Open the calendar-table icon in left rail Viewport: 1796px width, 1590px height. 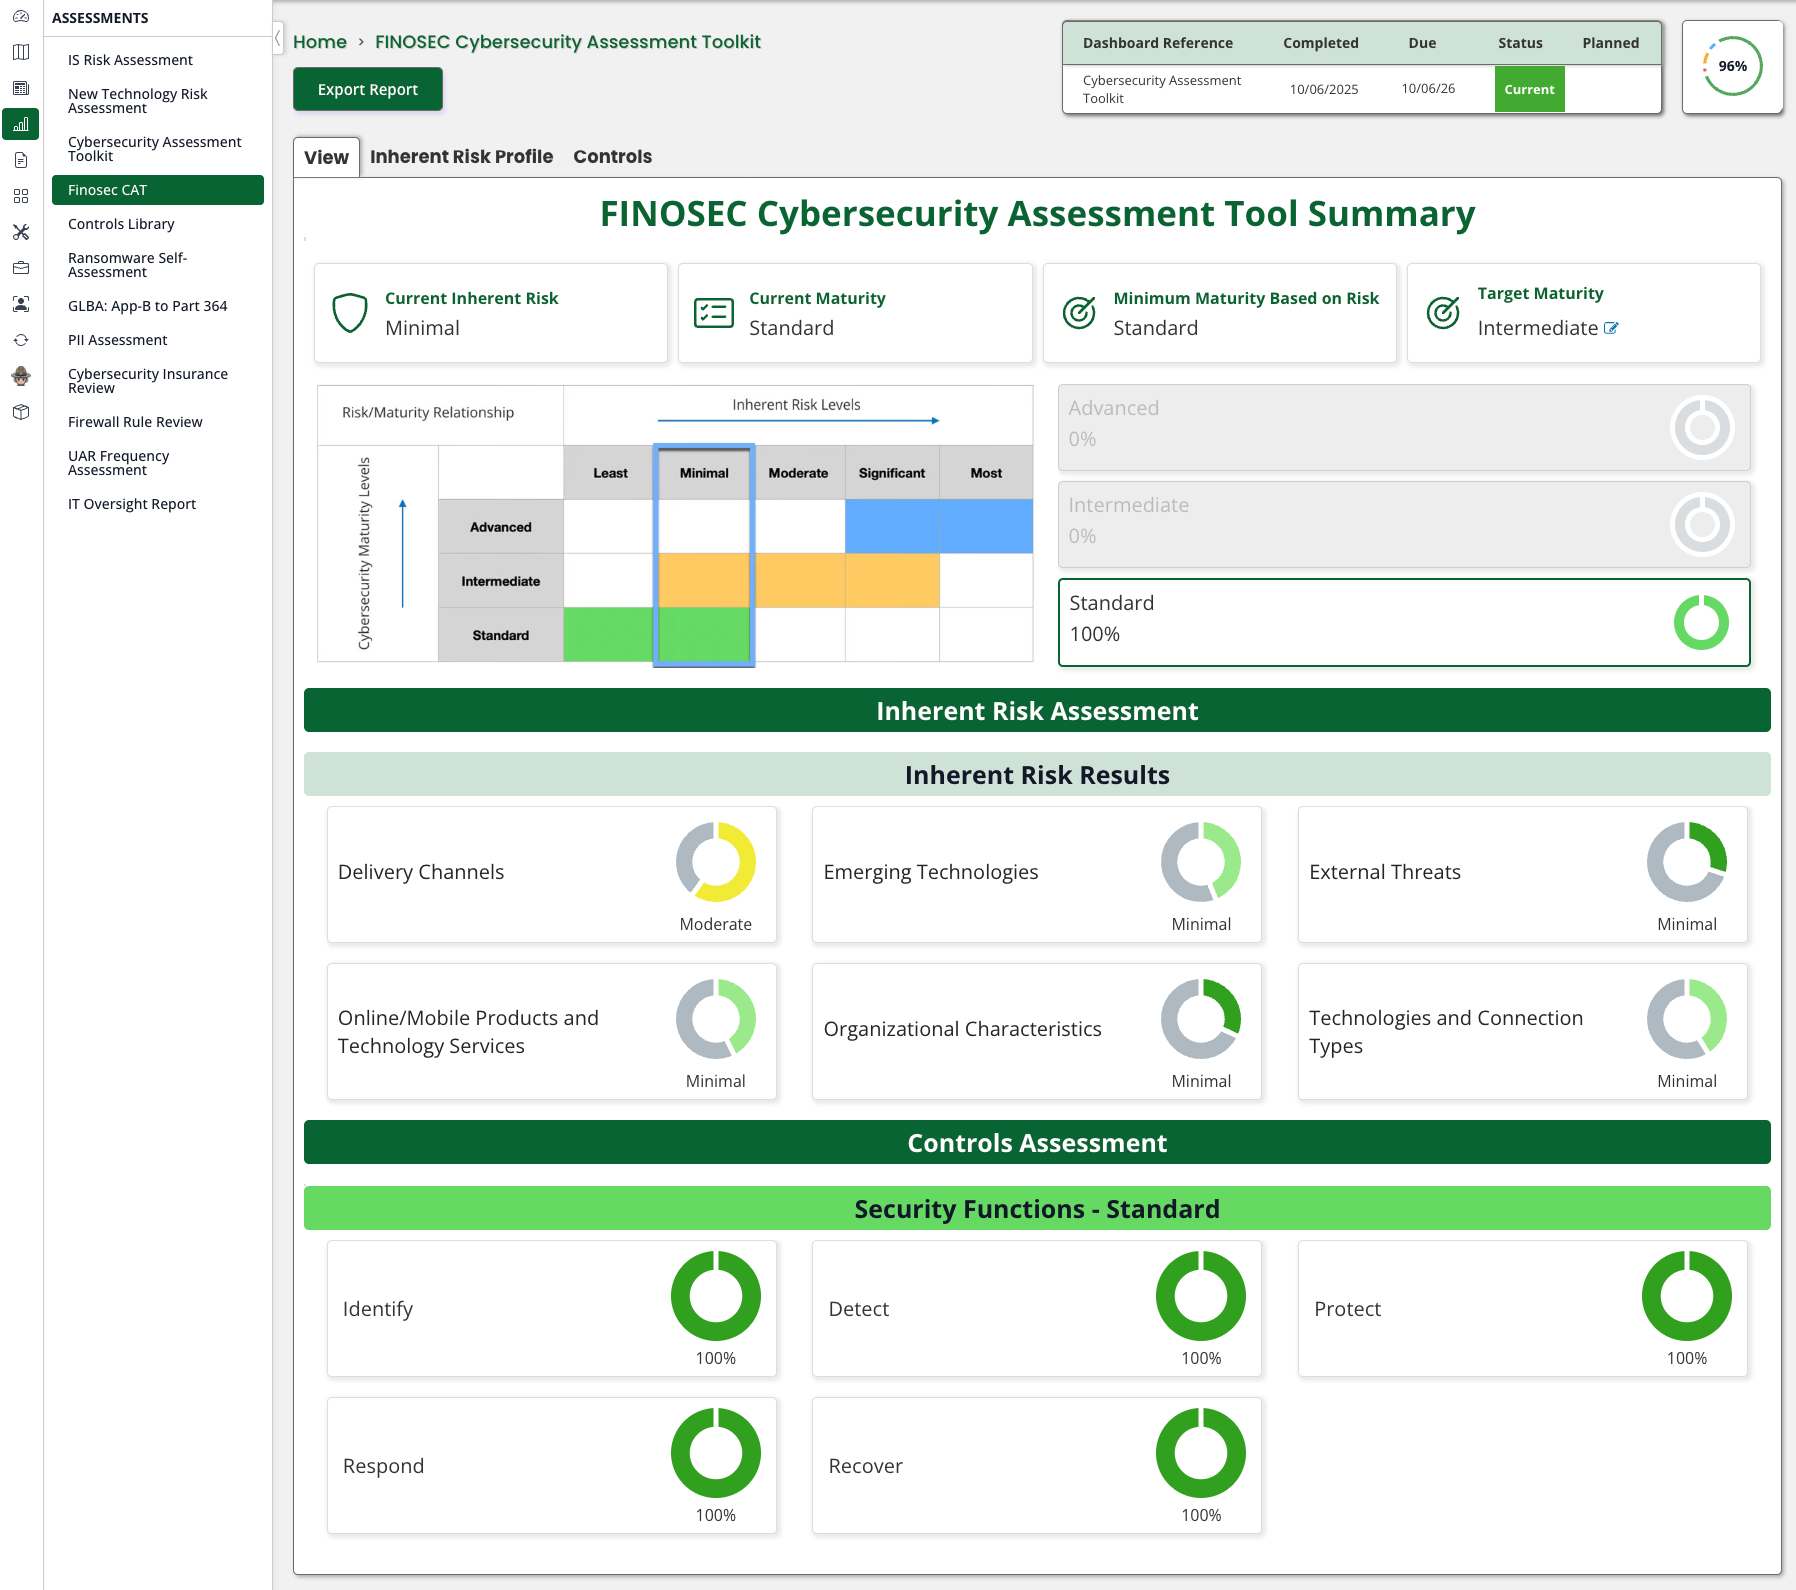tap(21, 88)
